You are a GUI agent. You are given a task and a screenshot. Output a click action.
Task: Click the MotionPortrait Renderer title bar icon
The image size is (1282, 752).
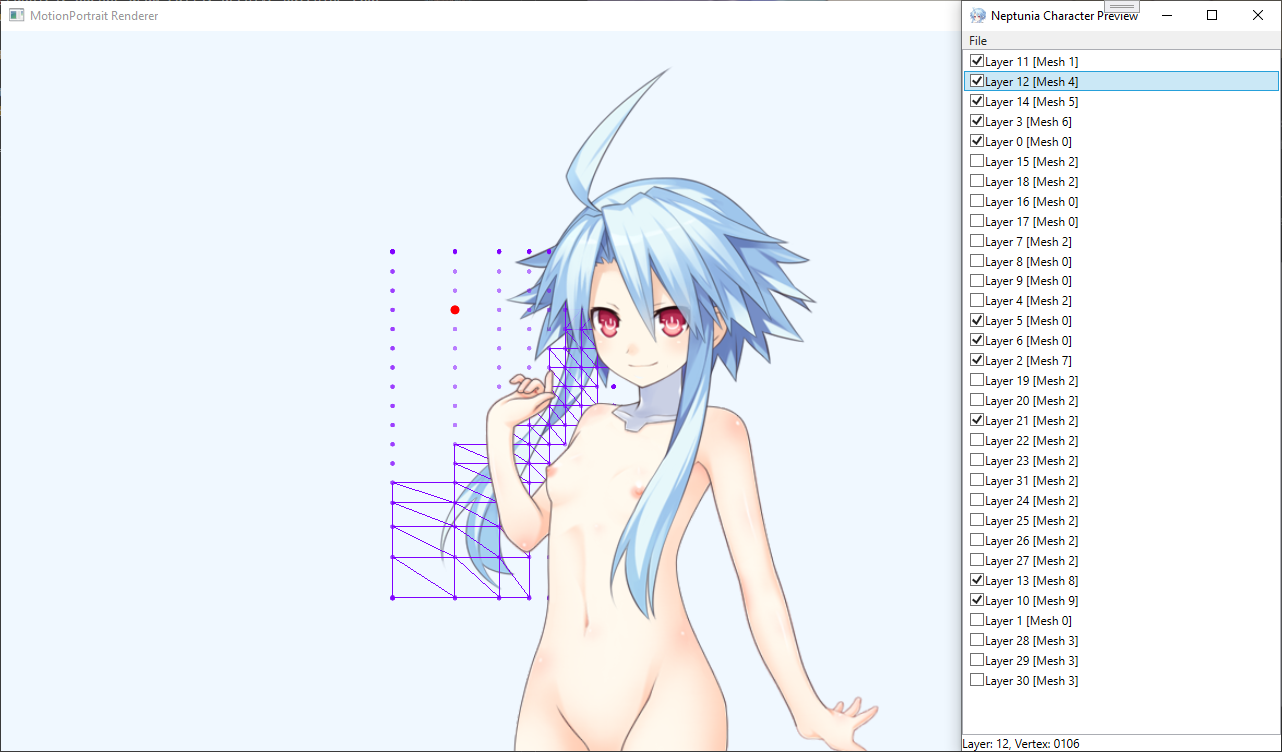tap(16, 15)
